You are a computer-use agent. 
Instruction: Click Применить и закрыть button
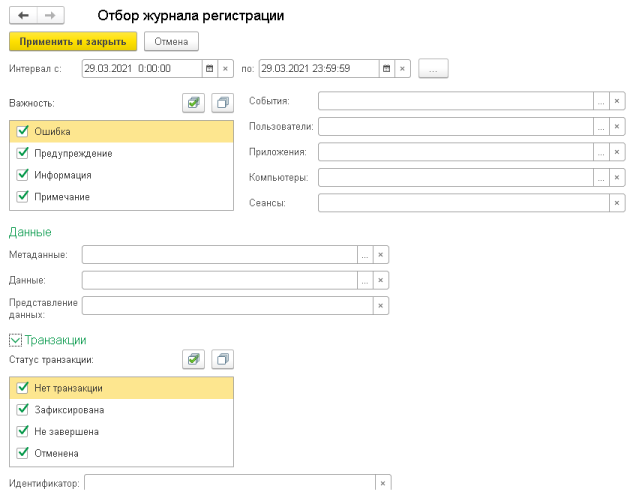click(73, 41)
